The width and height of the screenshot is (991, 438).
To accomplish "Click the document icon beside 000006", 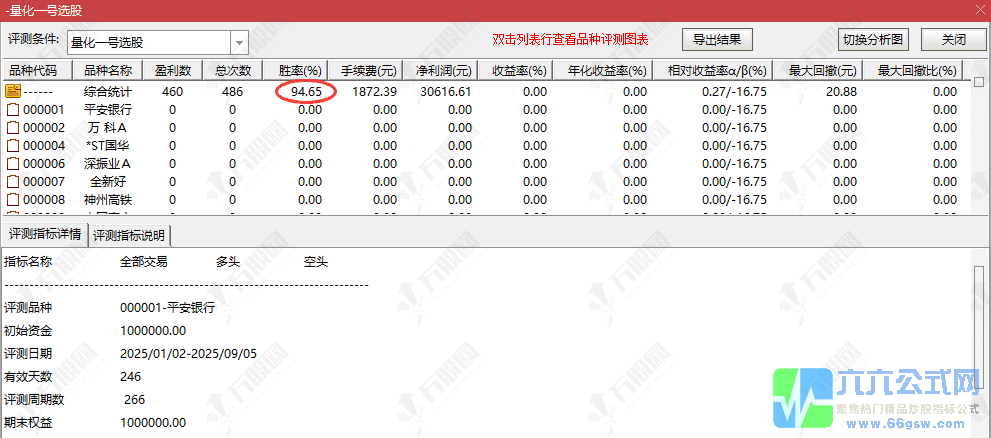I will 13,164.
